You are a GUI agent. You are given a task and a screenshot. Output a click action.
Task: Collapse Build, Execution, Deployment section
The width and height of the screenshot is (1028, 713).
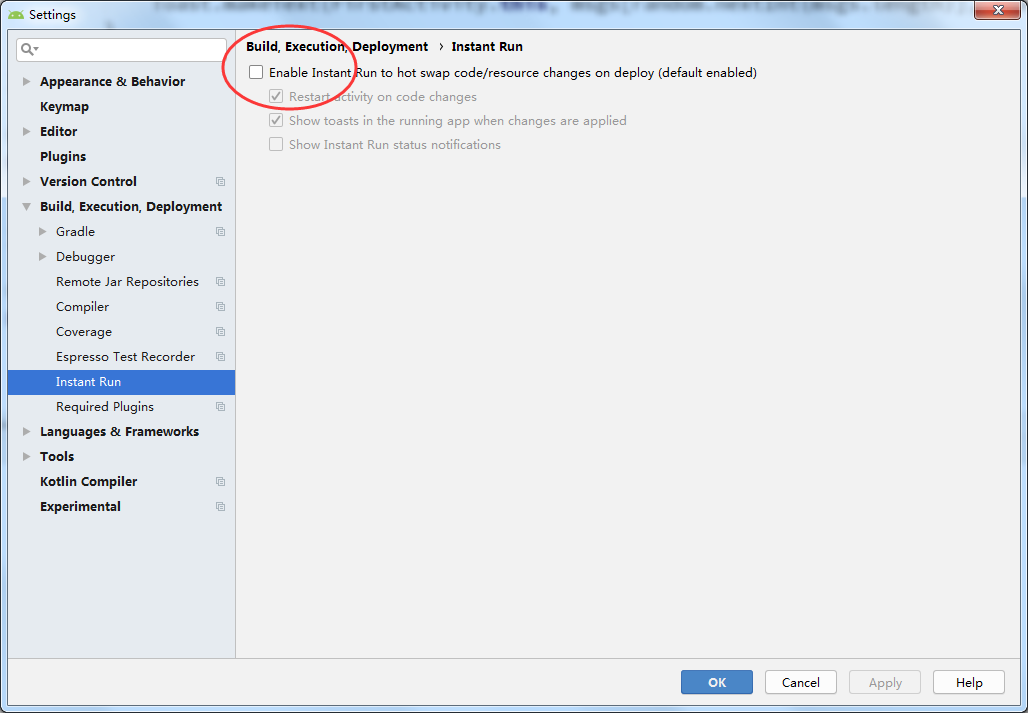click(27, 206)
